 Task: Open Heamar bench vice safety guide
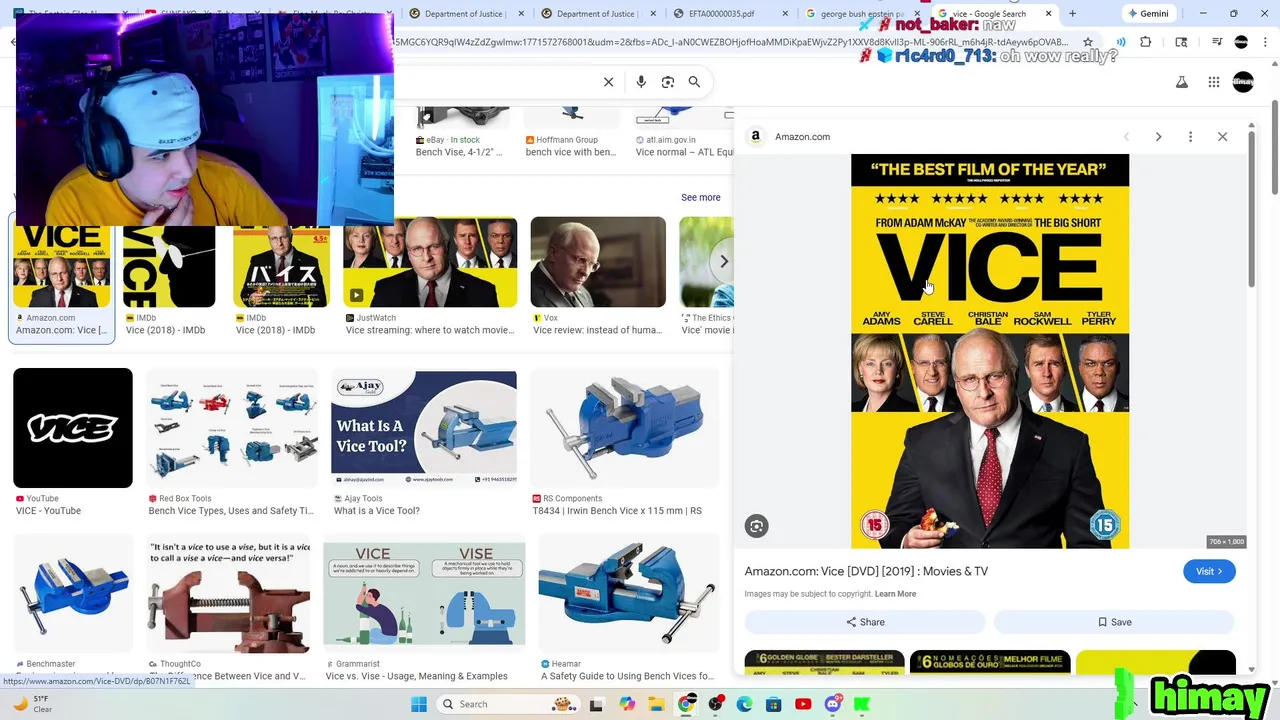[x=628, y=594]
